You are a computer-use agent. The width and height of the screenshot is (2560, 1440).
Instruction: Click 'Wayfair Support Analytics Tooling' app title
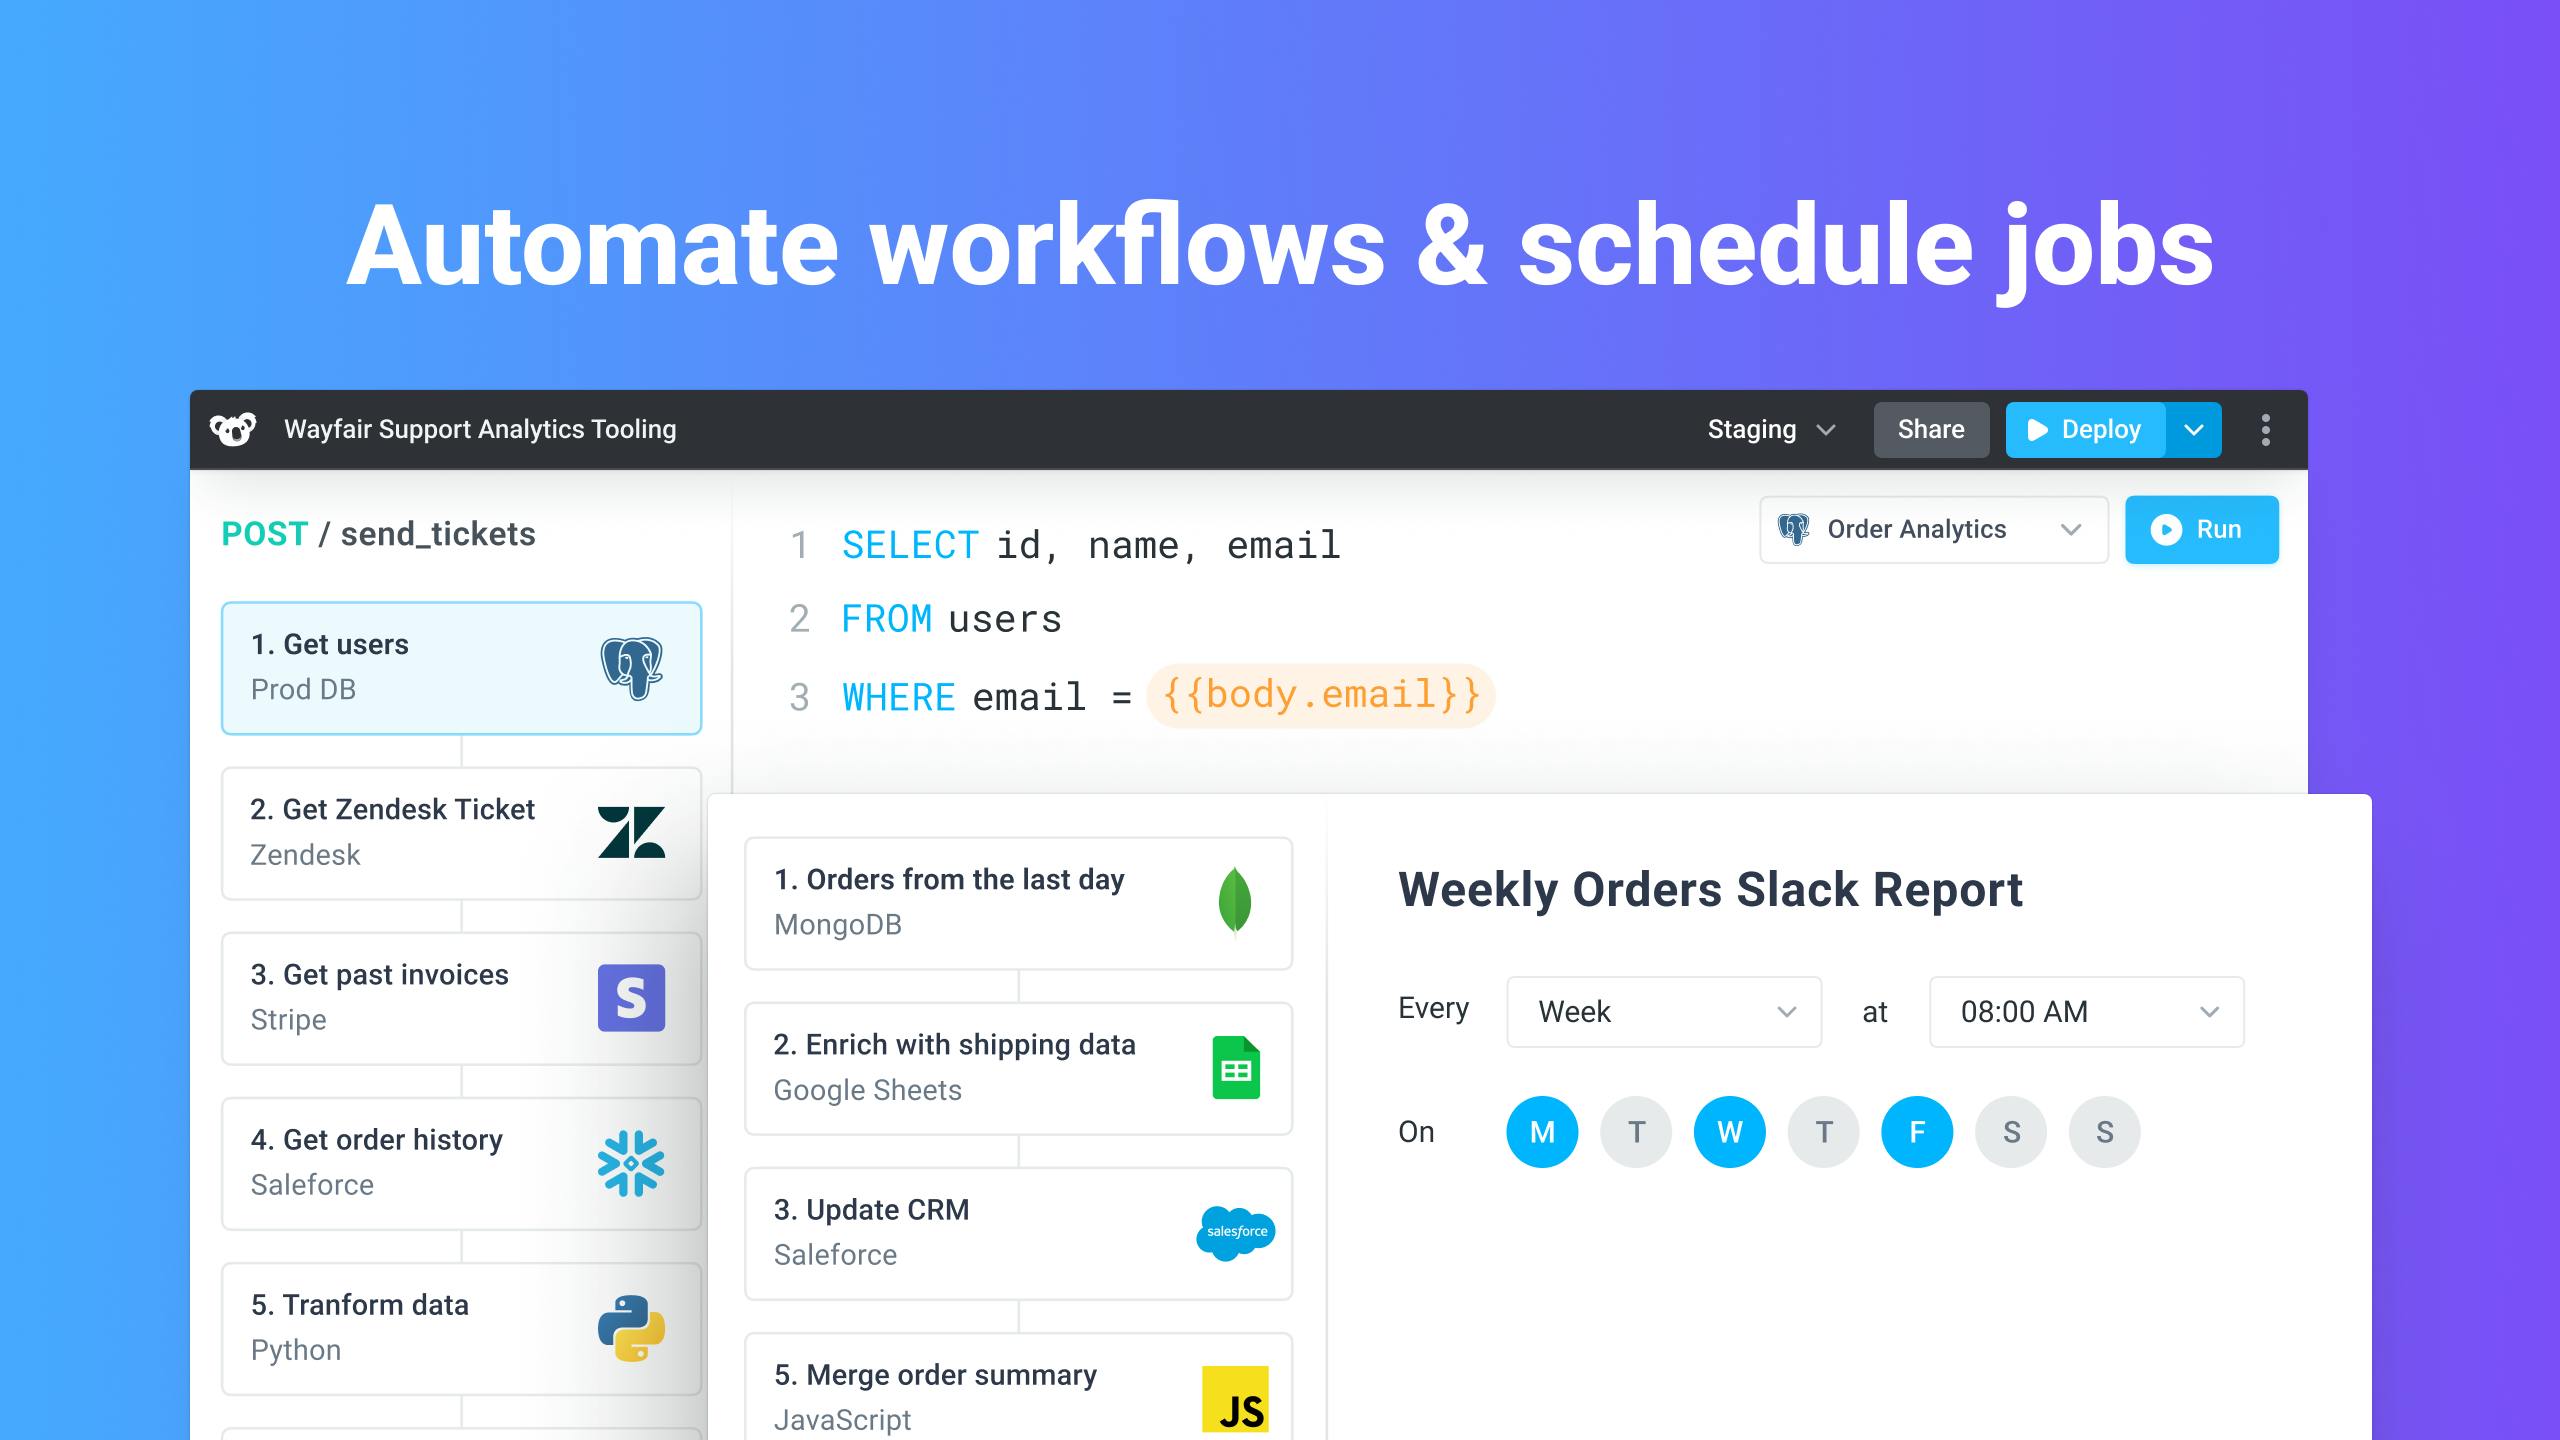pyautogui.click(x=480, y=430)
